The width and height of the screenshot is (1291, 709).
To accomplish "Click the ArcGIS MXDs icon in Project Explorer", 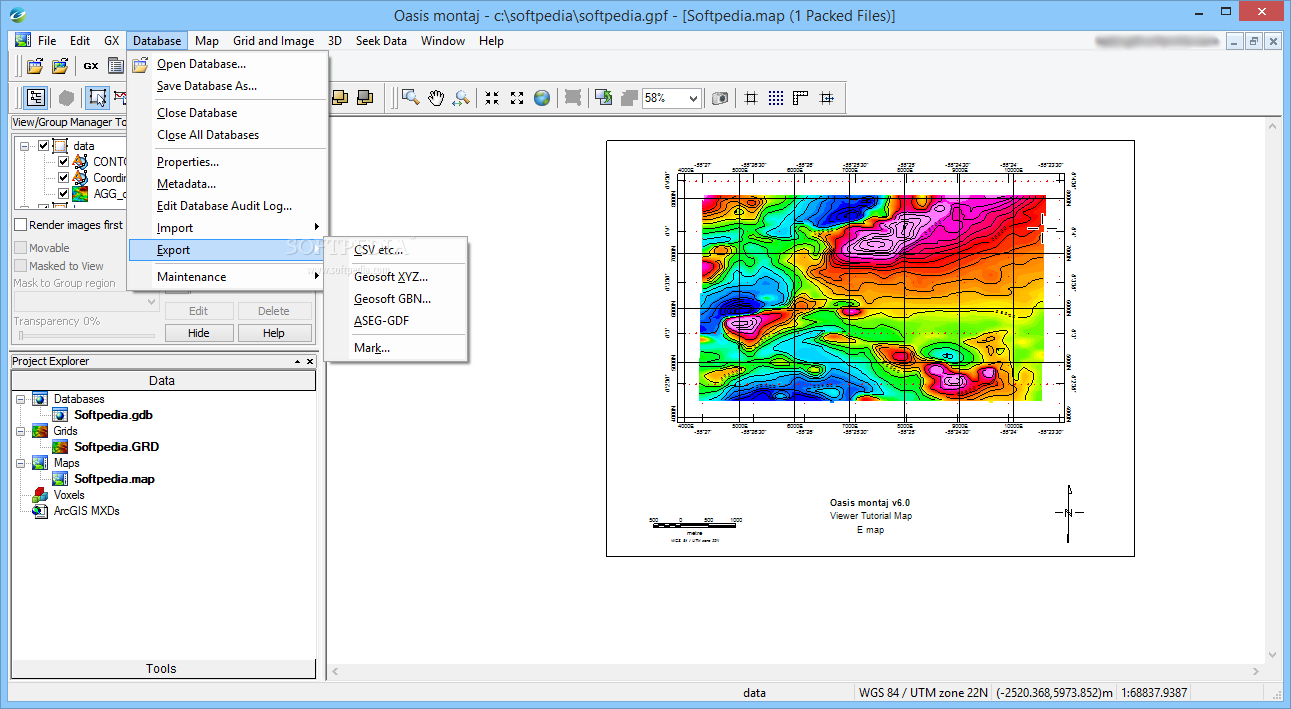I will (x=40, y=511).
